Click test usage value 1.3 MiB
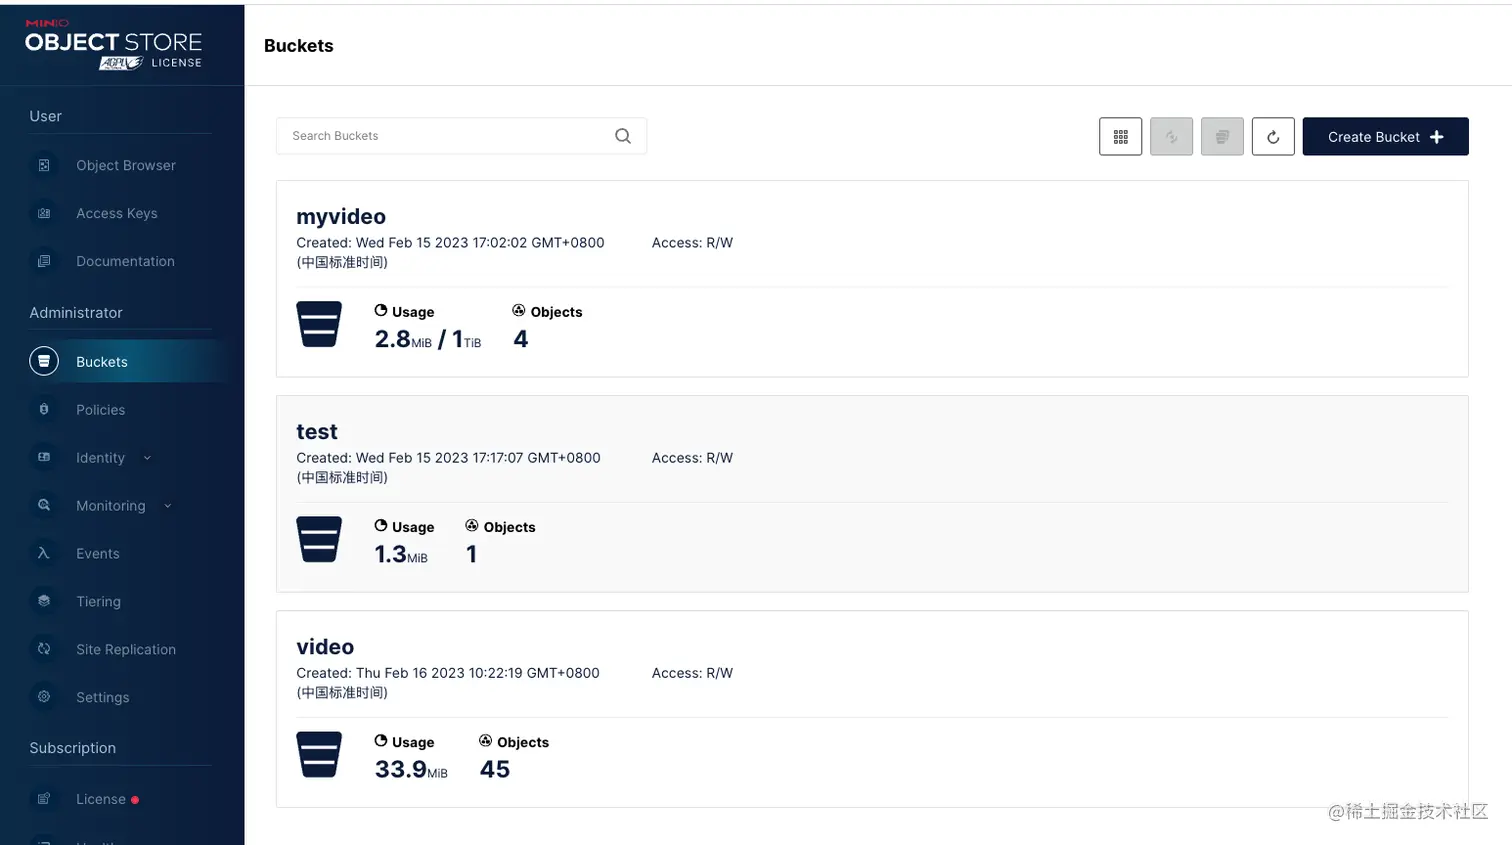 (401, 554)
